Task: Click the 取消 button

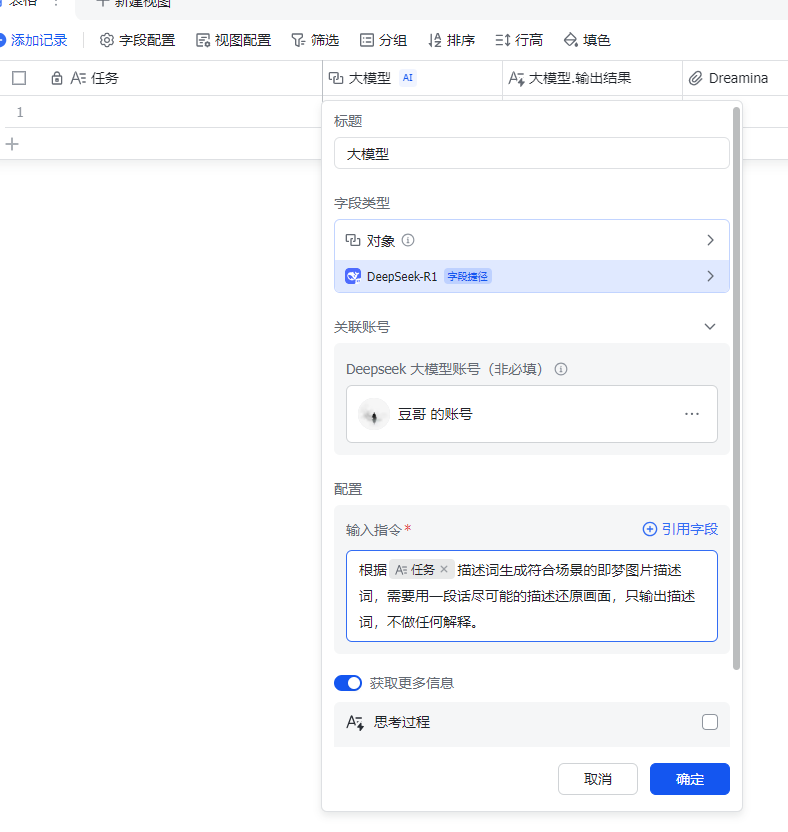Action: tap(598, 779)
